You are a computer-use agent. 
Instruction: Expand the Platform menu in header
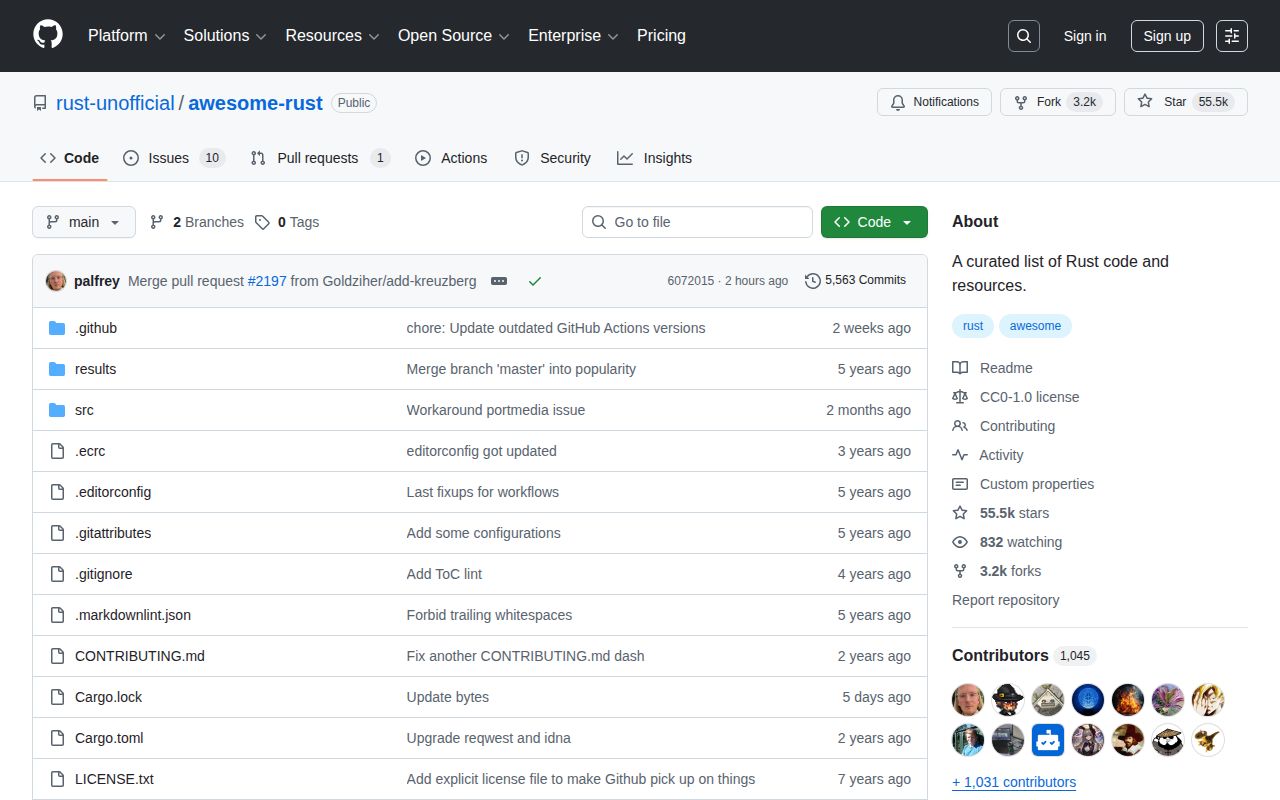point(126,35)
